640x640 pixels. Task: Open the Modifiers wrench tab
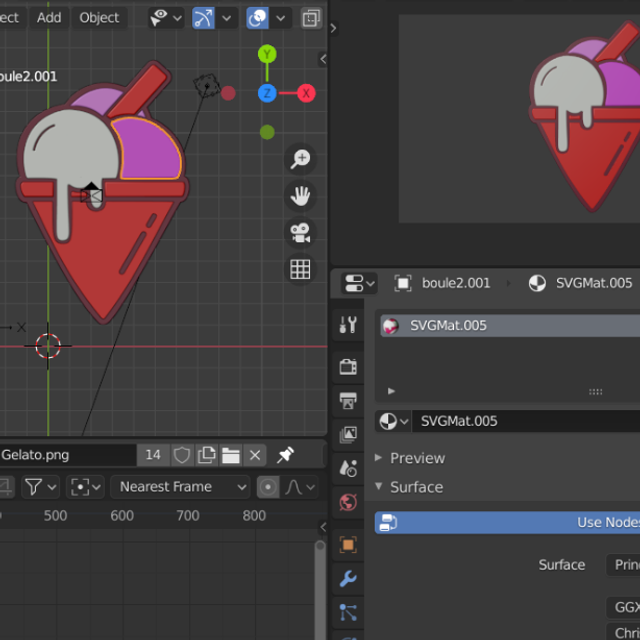point(348,578)
